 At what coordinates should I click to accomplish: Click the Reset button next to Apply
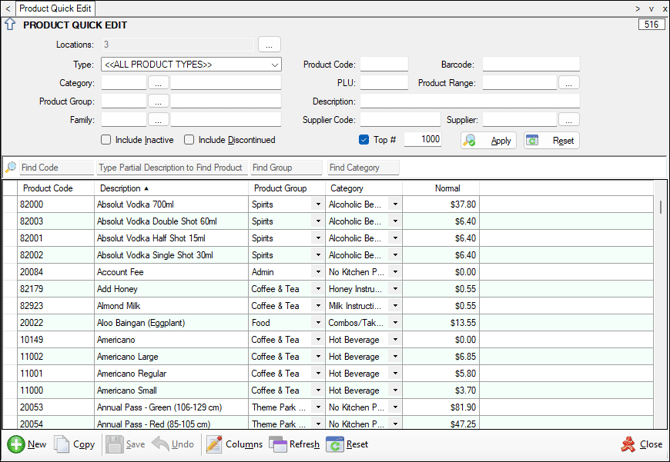pos(552,140)
